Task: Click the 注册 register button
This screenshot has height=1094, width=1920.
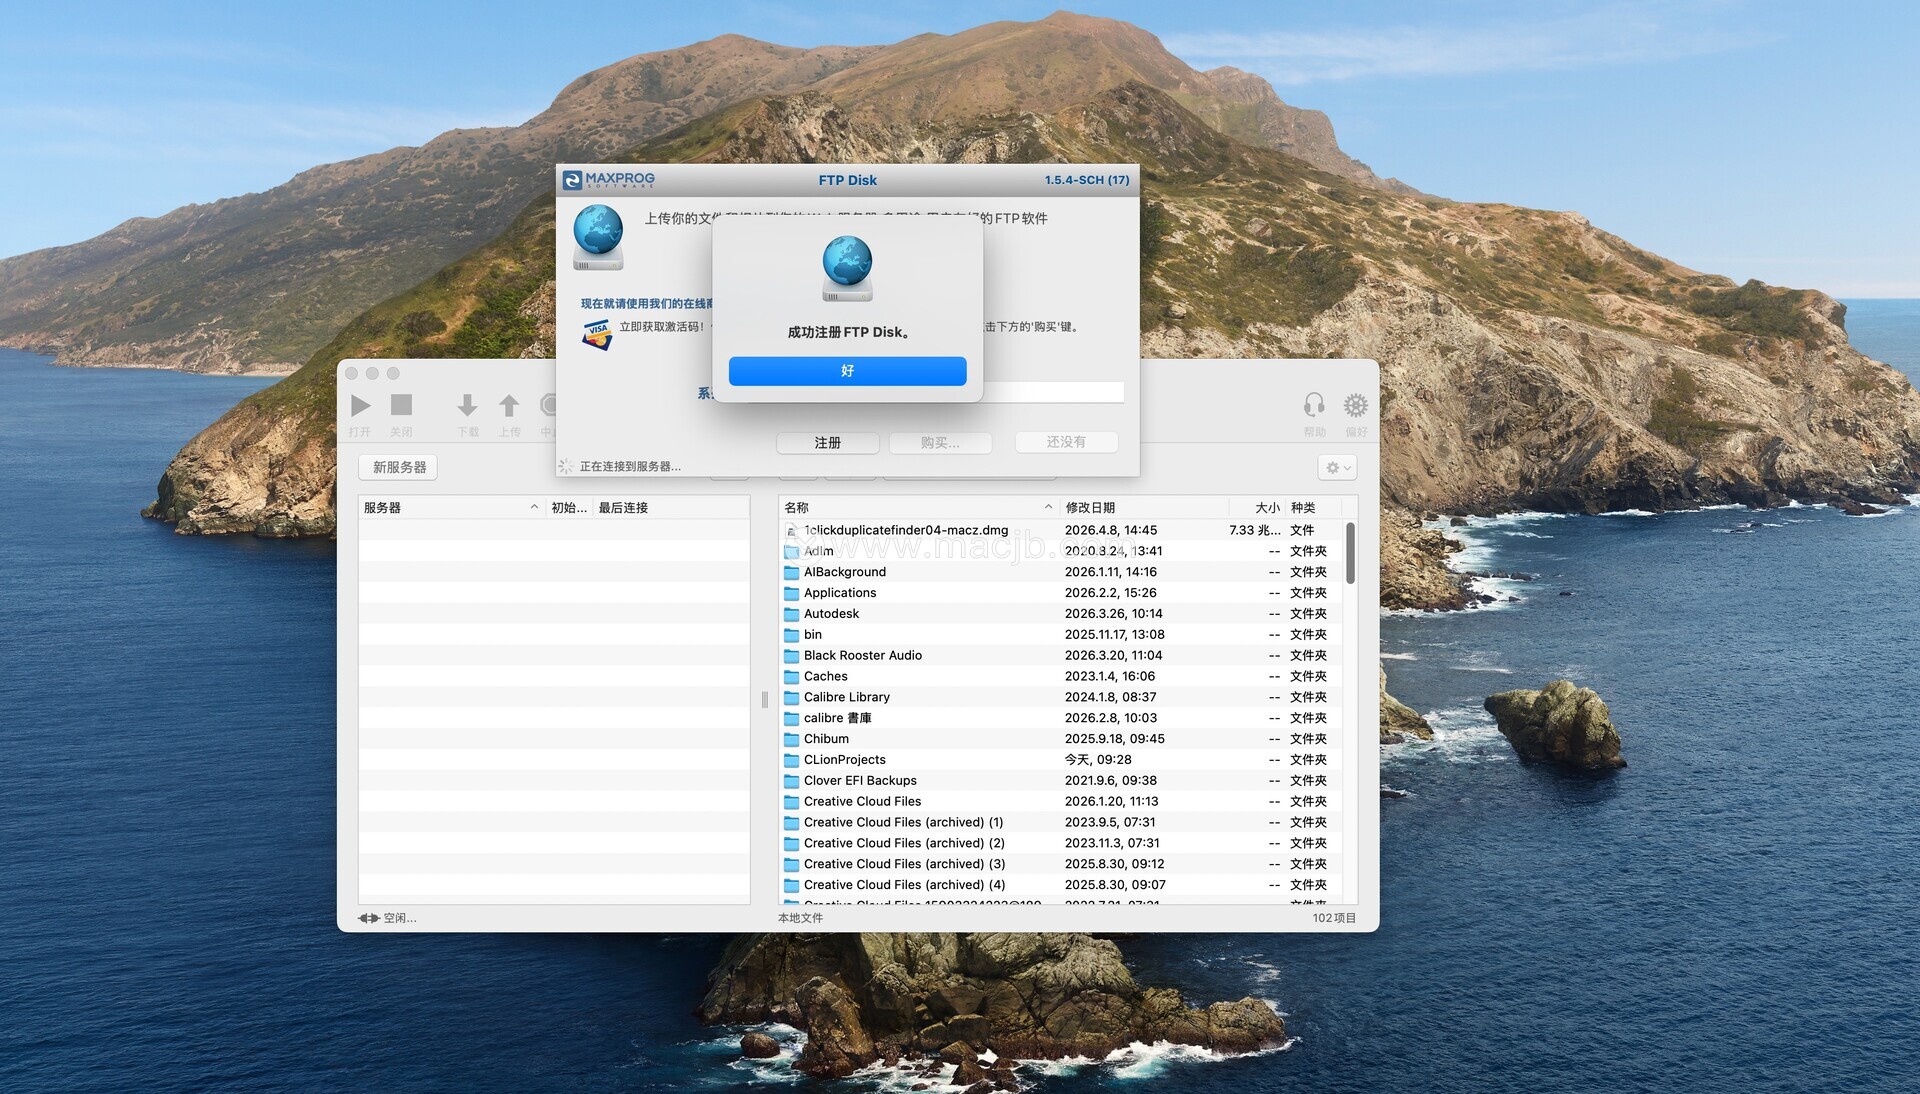Action: click(827, 443)
